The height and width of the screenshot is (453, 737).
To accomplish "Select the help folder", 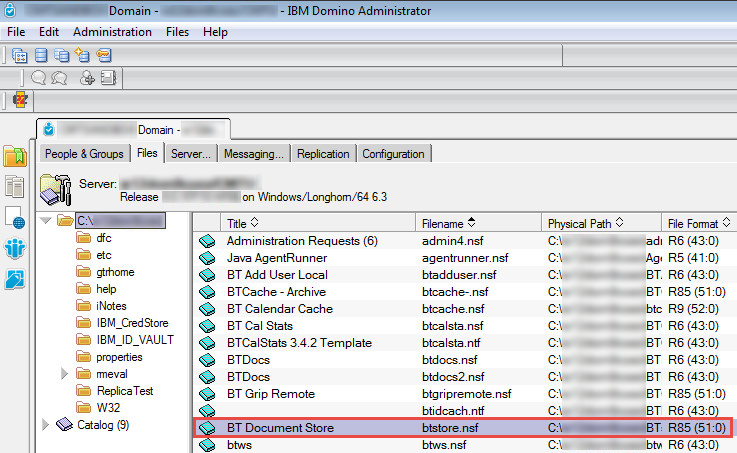I will (106, 289).
